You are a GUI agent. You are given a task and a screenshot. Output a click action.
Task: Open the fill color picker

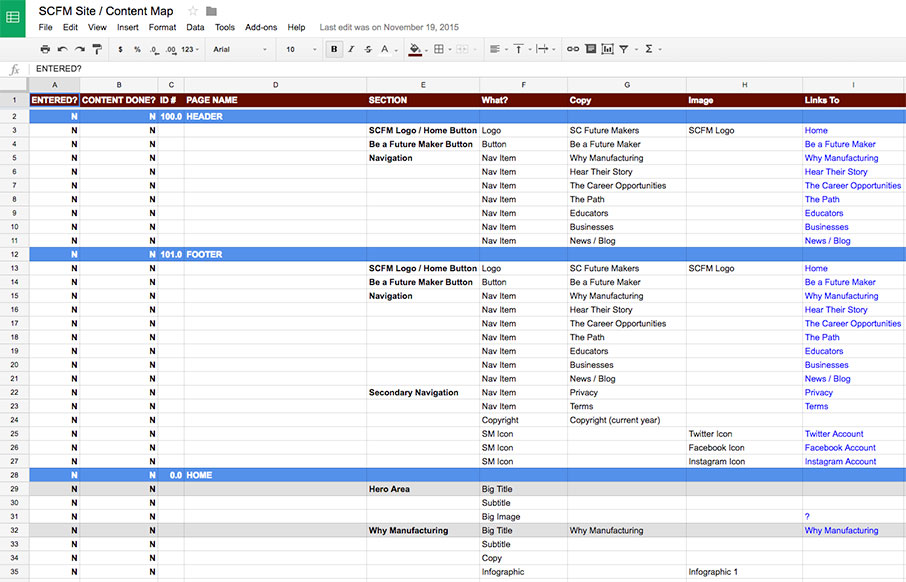coord(418,49)
